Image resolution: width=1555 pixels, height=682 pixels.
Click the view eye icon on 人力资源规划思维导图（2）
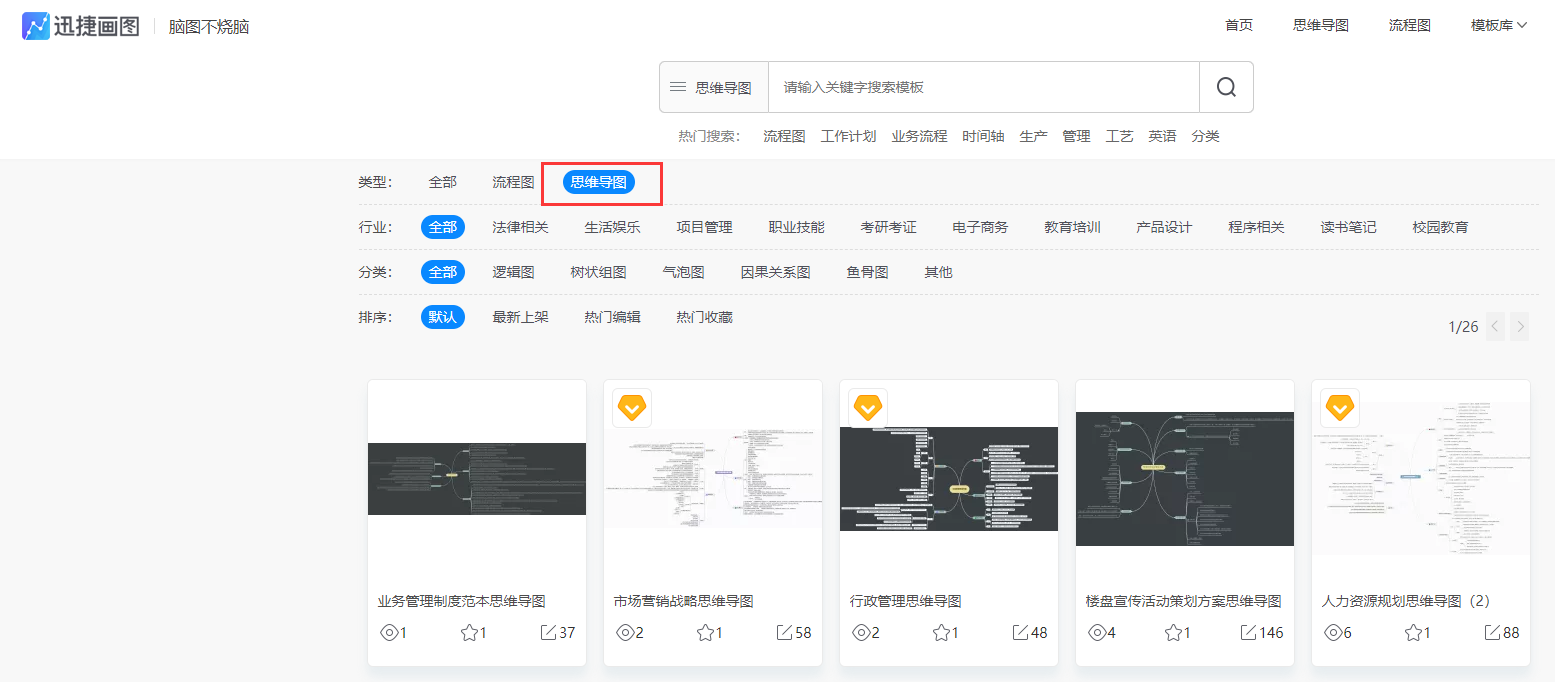(1333, 633)
